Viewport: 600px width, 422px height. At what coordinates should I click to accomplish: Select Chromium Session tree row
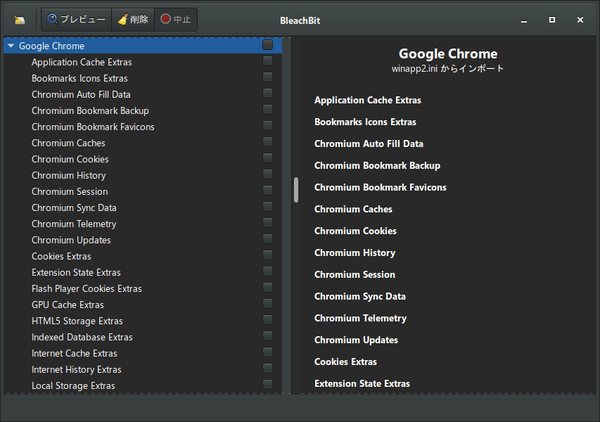coord(143,192)
